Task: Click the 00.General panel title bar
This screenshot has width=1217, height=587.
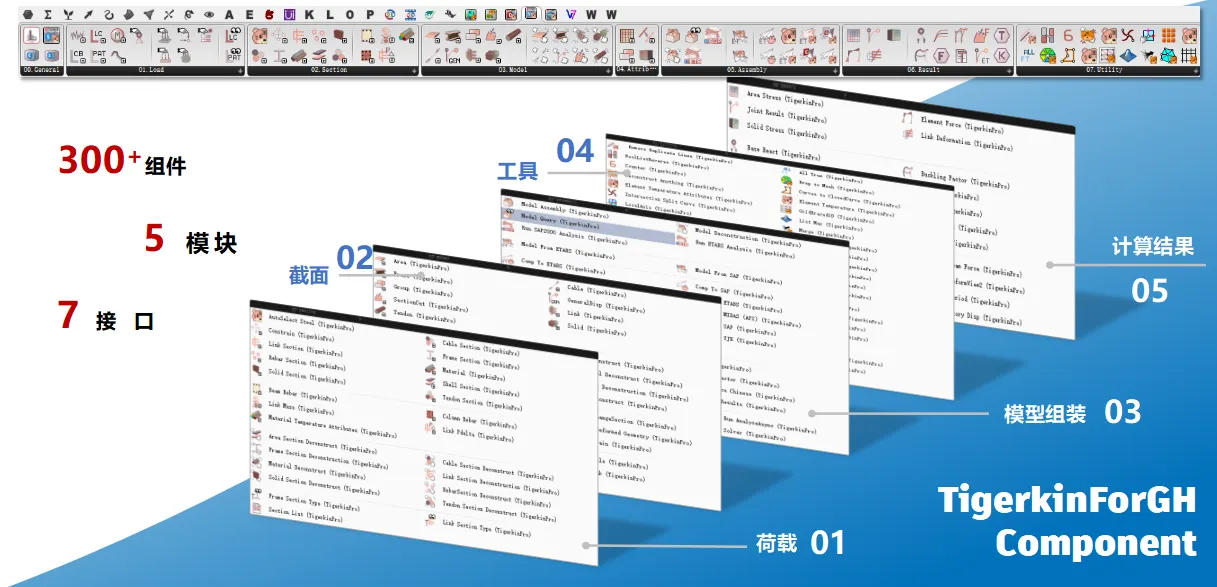Action: [x=41, y=70]
